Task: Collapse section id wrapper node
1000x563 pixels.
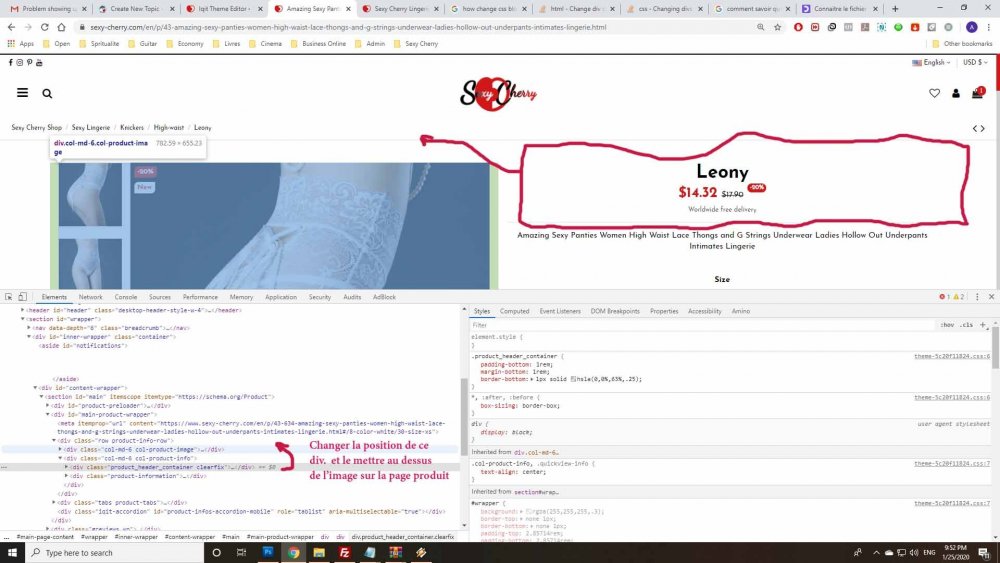Action: (x=23, y=319)
